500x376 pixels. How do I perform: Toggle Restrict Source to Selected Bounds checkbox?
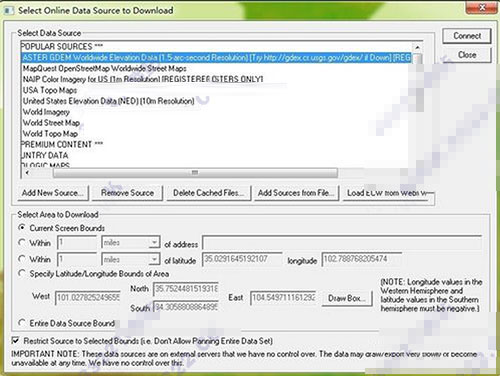coord(15,341)
